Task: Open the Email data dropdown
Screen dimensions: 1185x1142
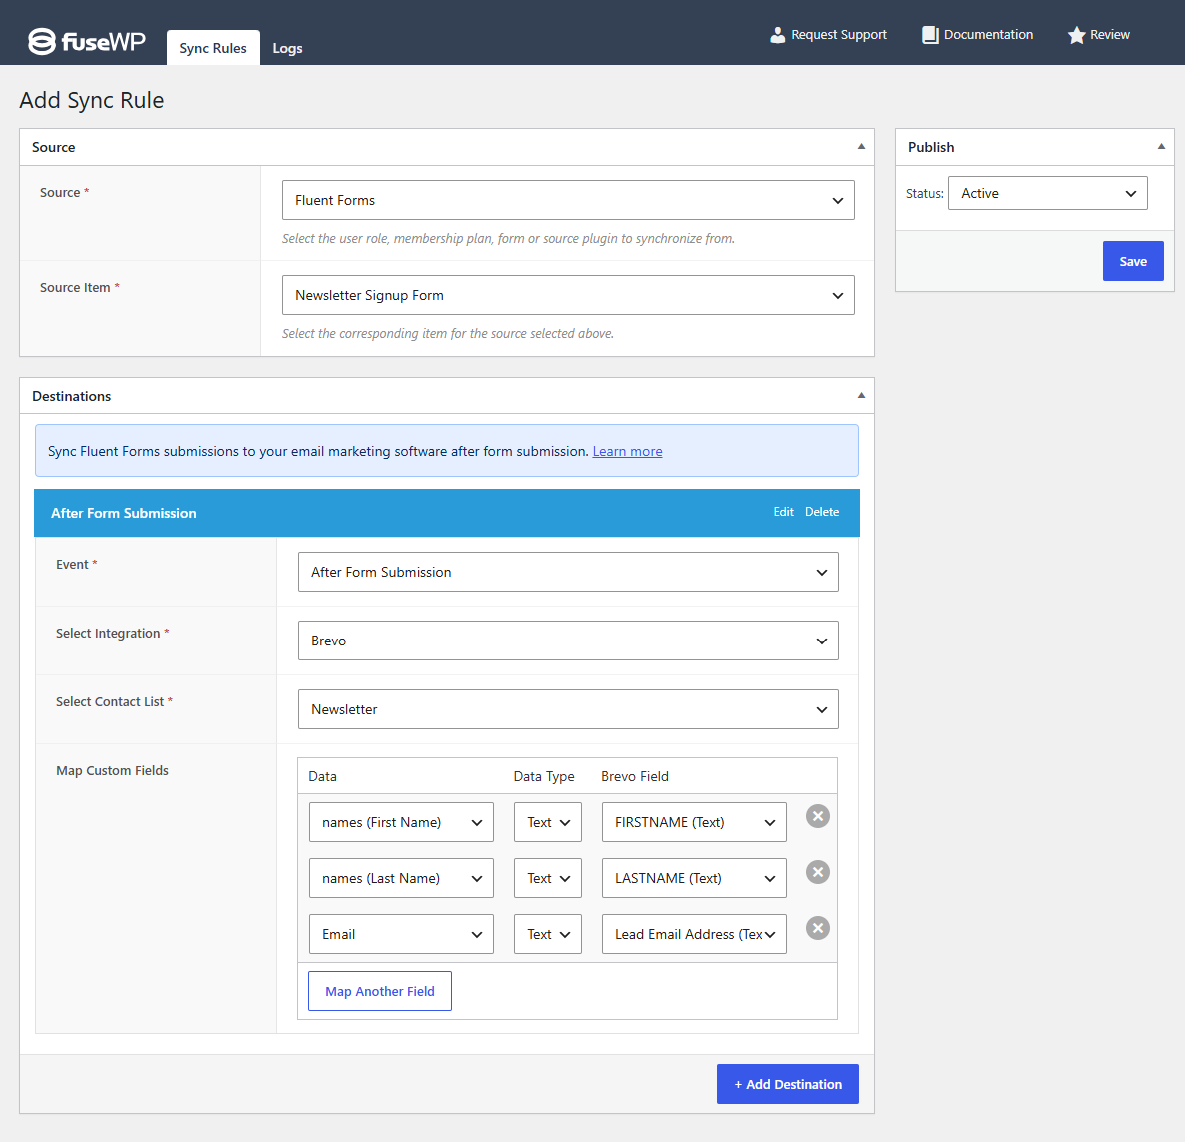Action: 401,934
